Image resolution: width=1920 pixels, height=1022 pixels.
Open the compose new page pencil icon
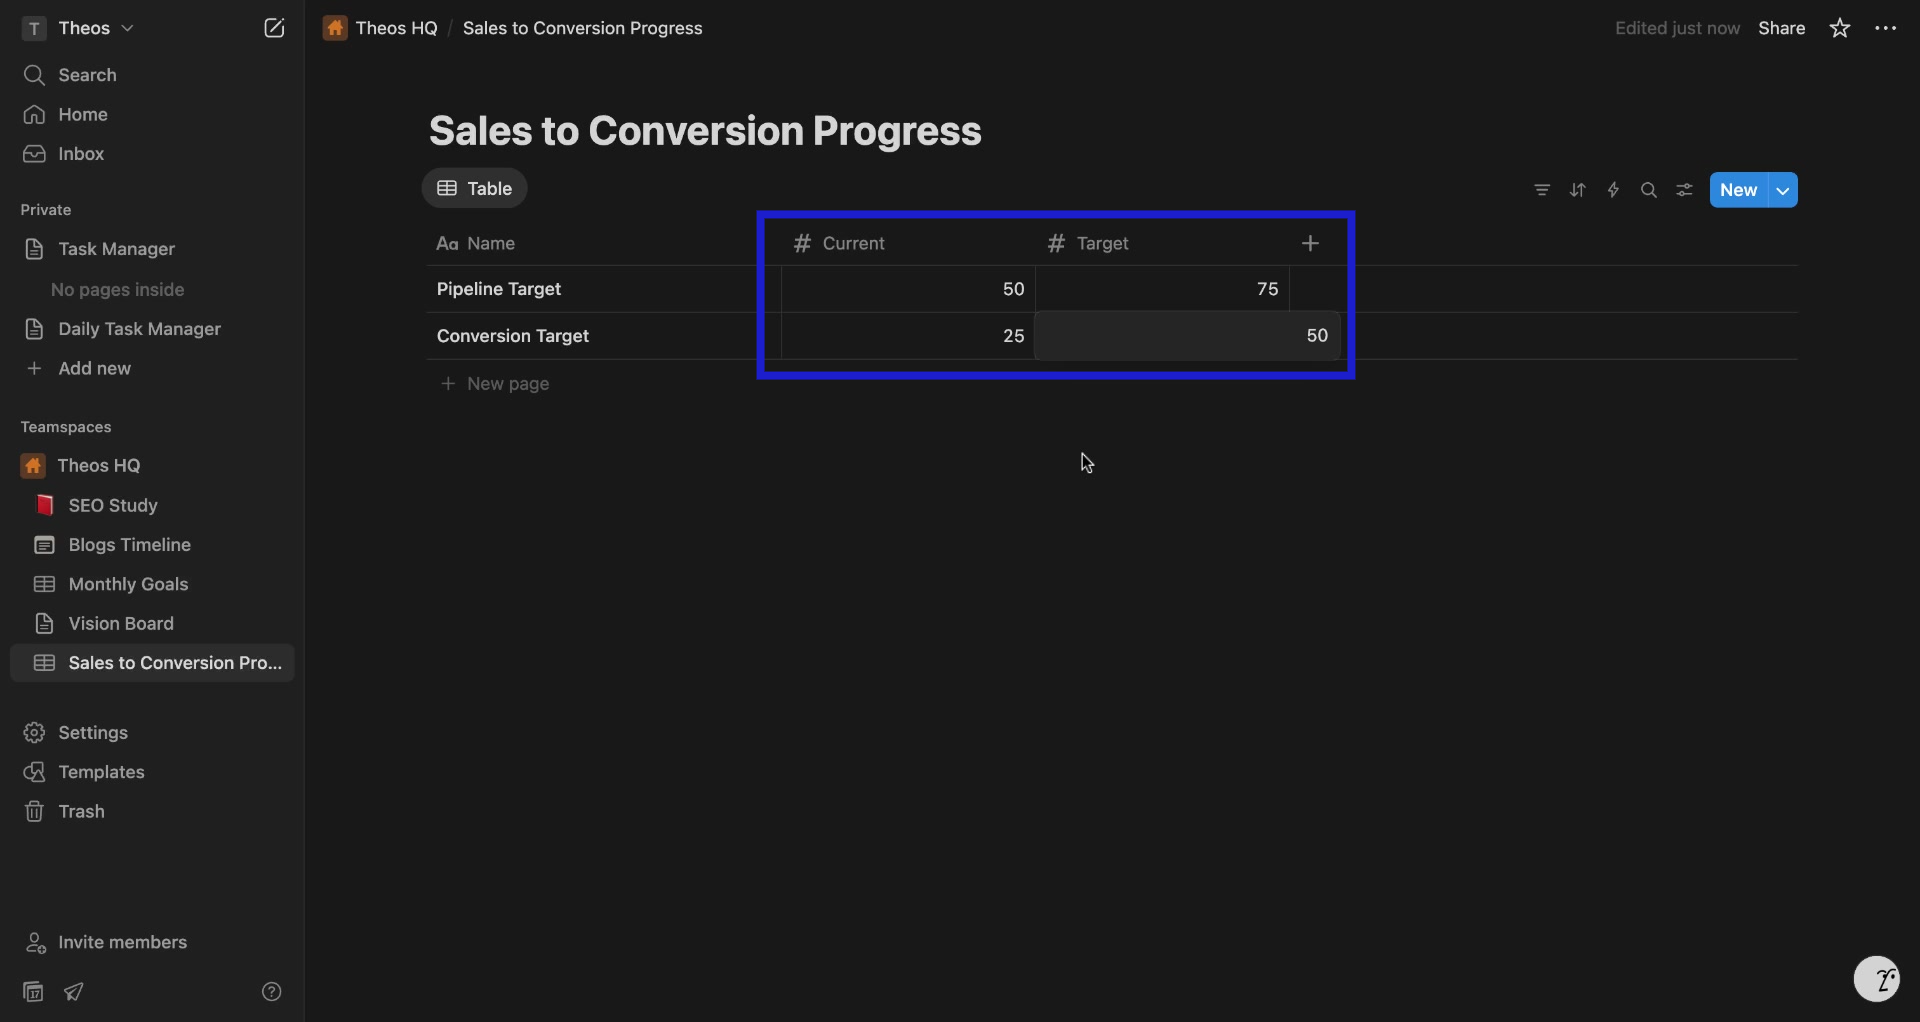[x=275, y=28]
